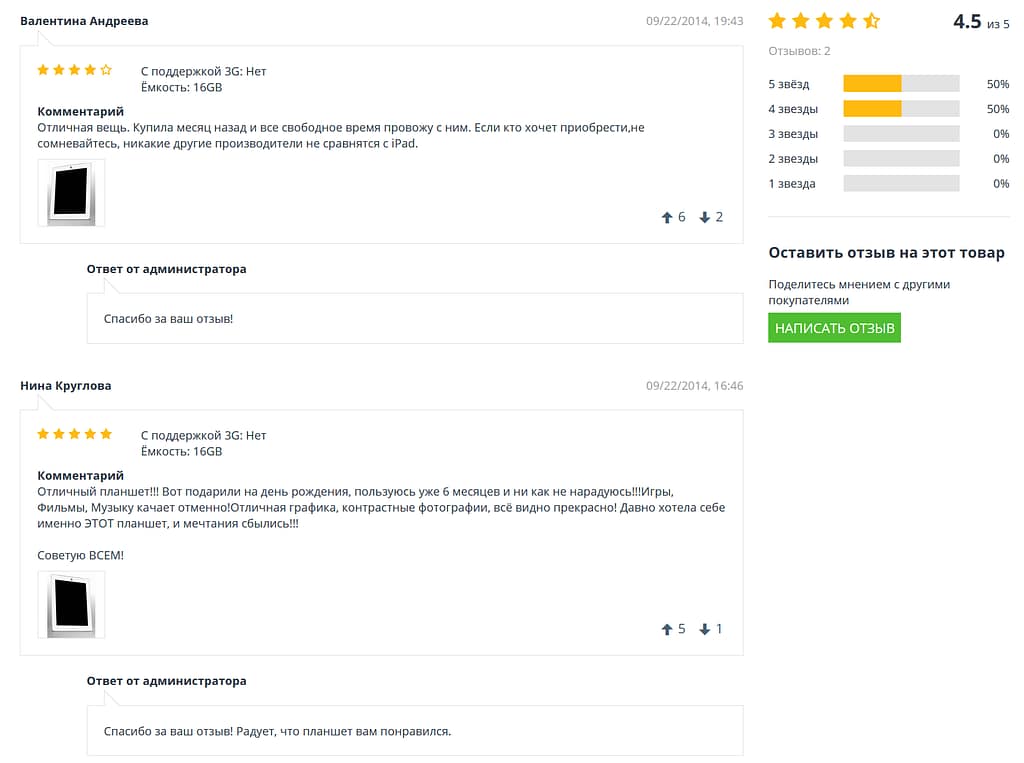Image resolution: width=1024 pixels, height=763 pixels.
Task: Click reviewer name Валентина Андреева
Action: click(84, 21)
